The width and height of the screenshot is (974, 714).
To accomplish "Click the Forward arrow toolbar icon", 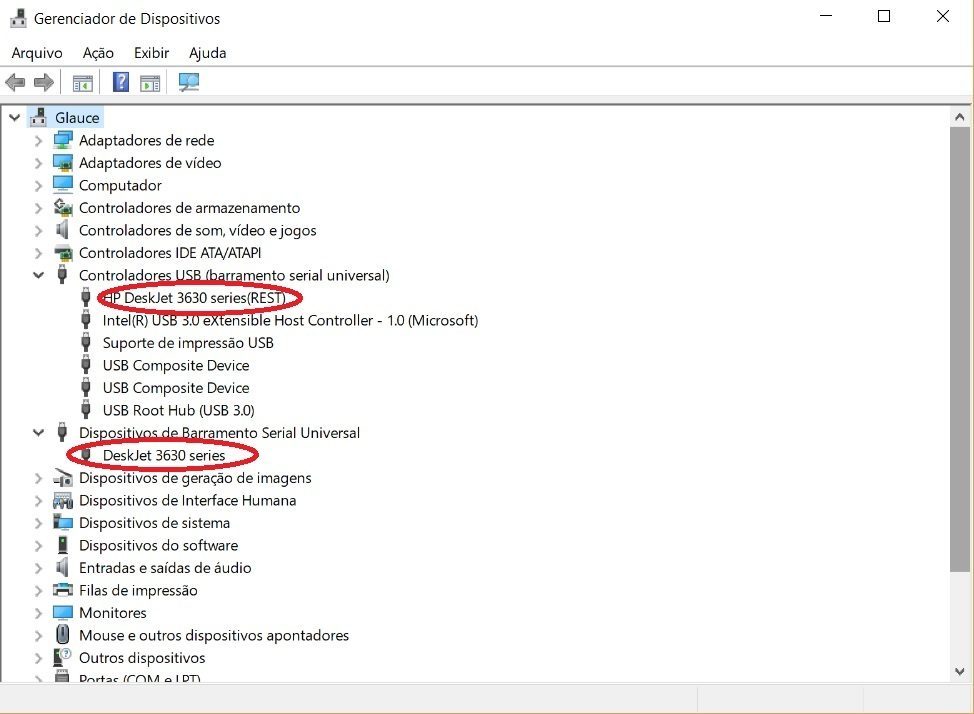I will (43, 82).
